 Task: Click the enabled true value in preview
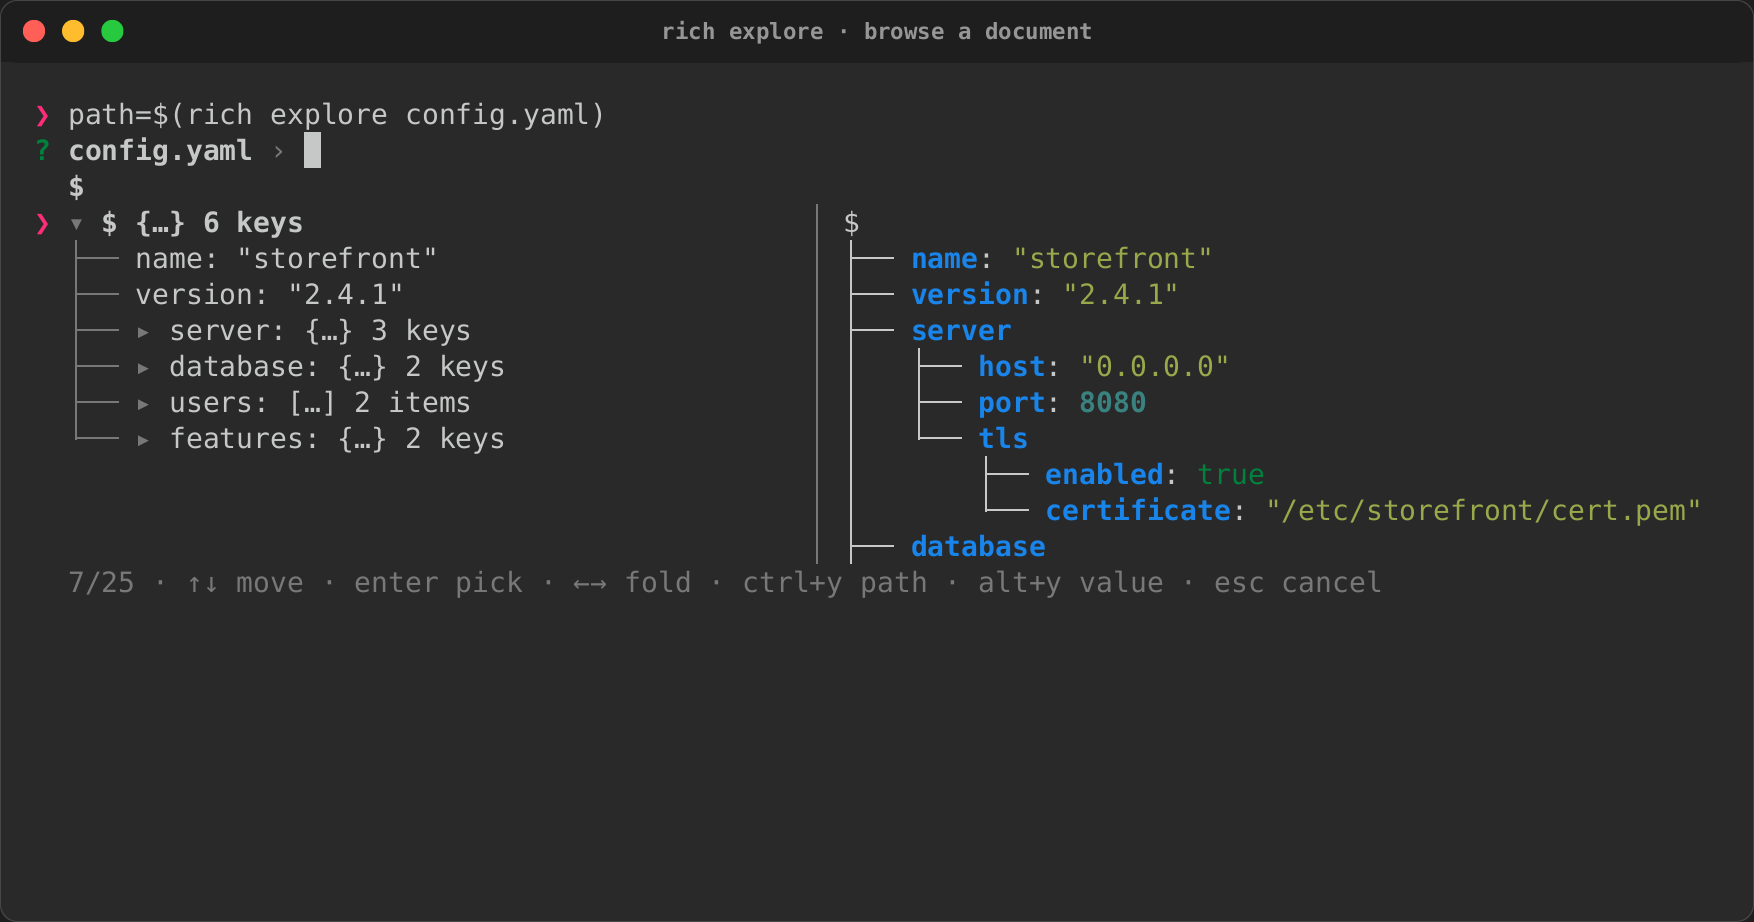point(1231,475)
